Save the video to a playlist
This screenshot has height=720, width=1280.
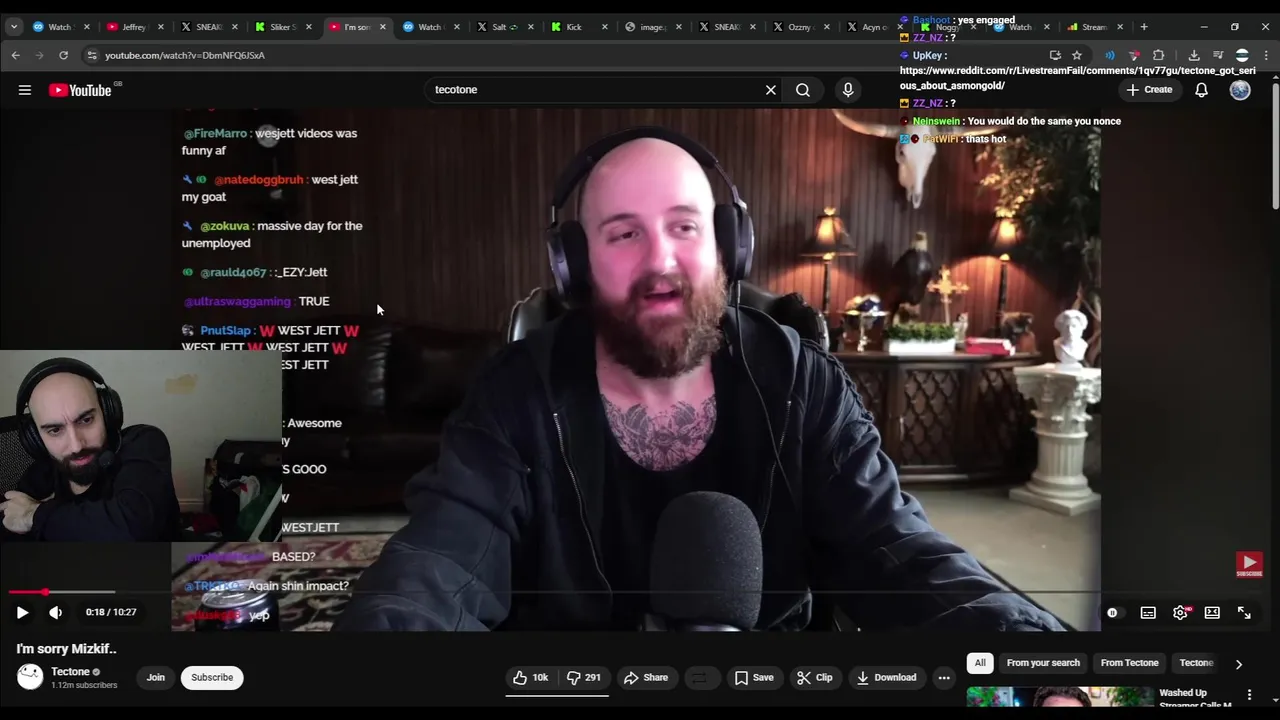click(x=754, y=678)
